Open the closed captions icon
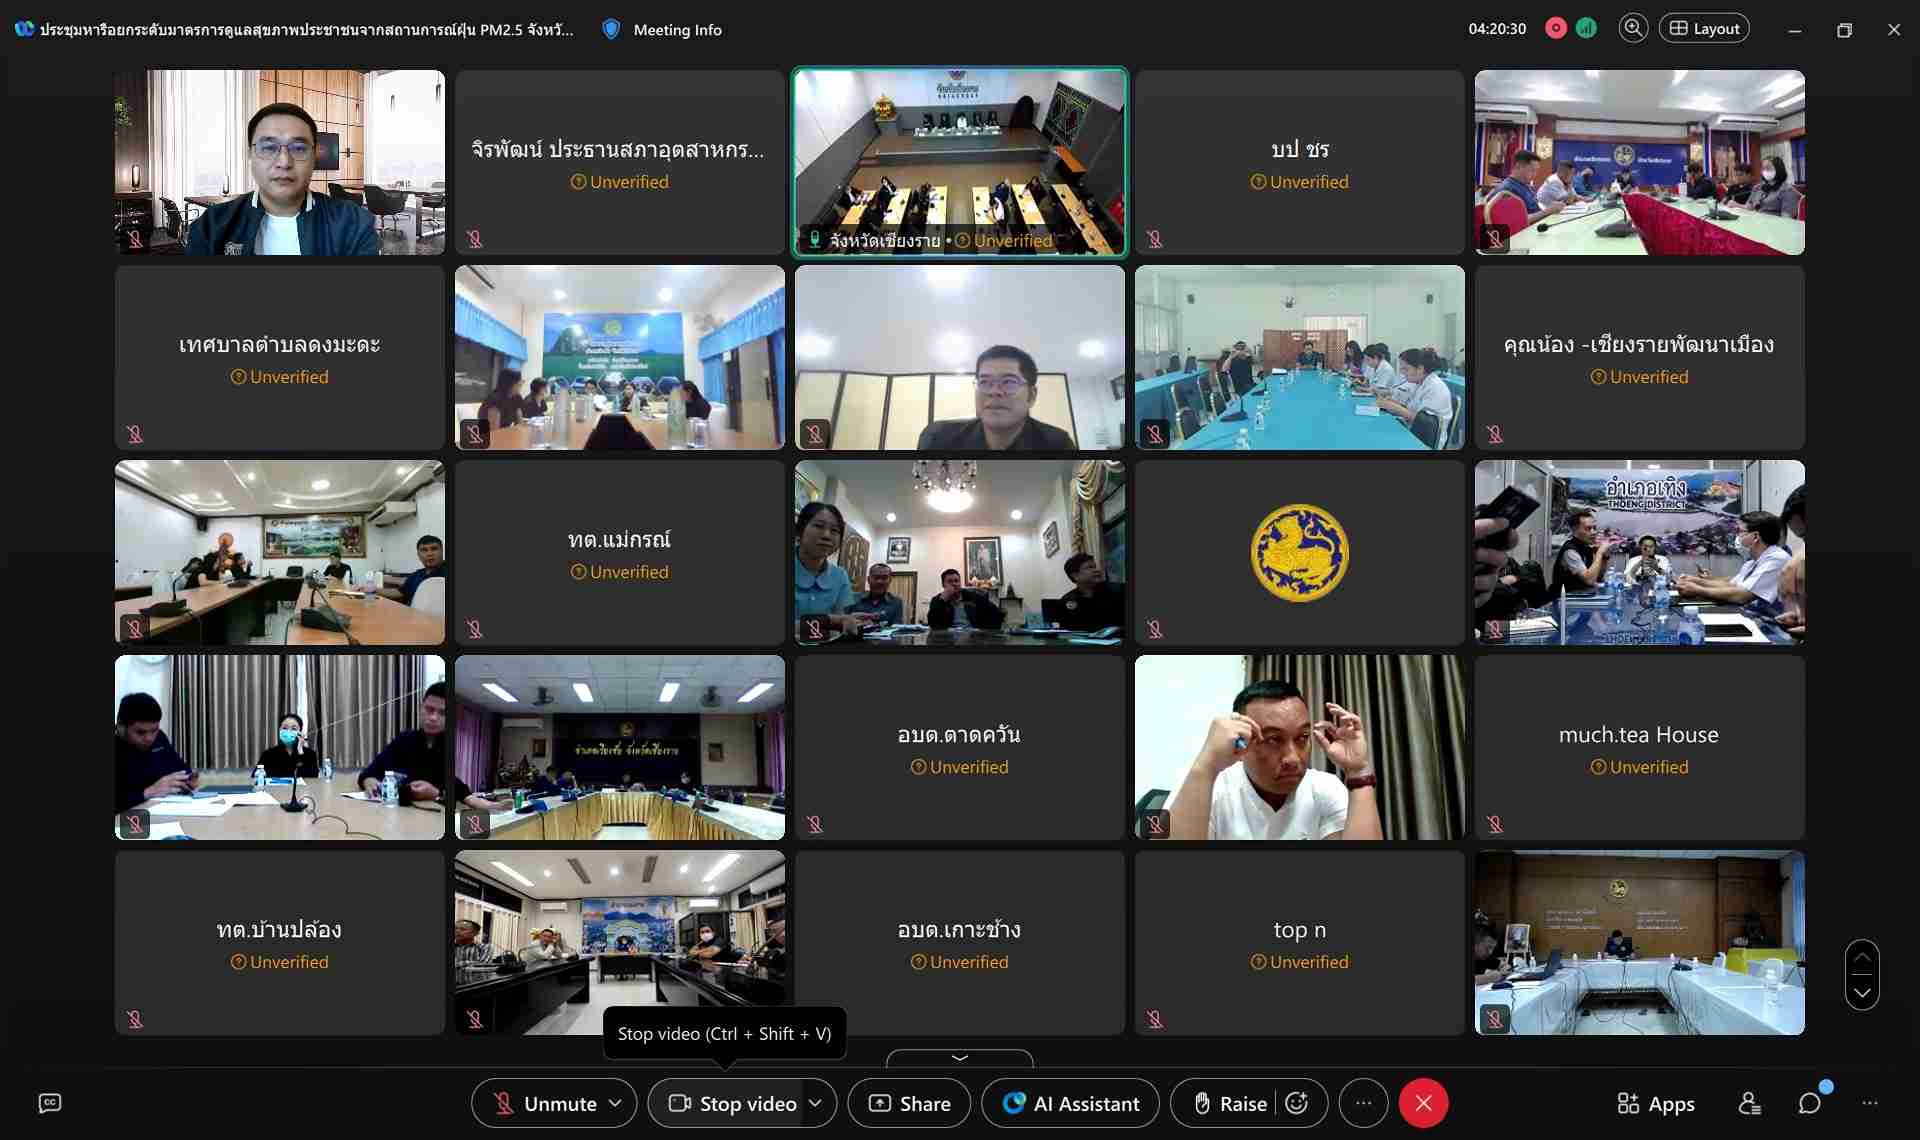This screenshot has width=1920, height=1140. pyautogui.click(x=50, y=1103)
